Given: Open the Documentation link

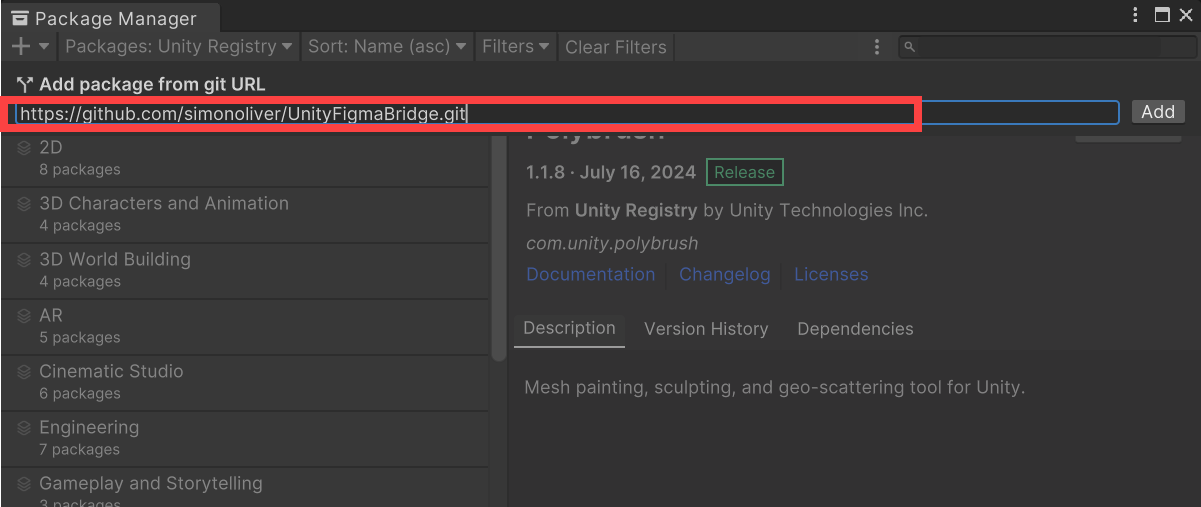Looking at the screenshot, I should tap(590, 274).
